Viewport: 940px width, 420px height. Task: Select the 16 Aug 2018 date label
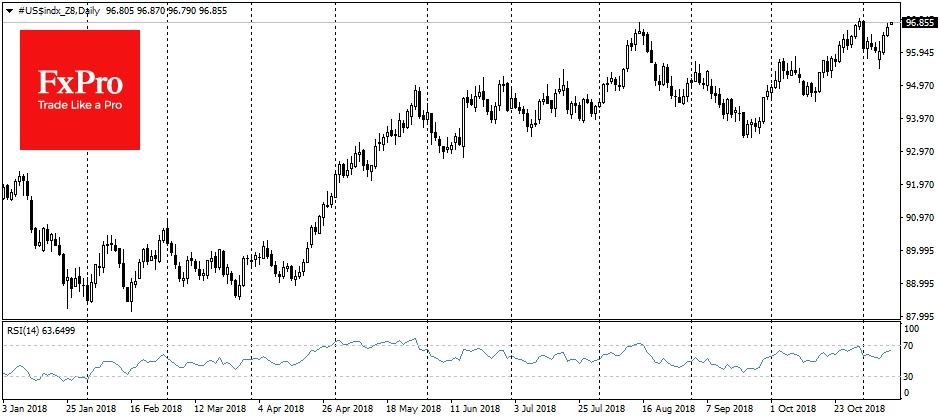[x=668, y=409]
